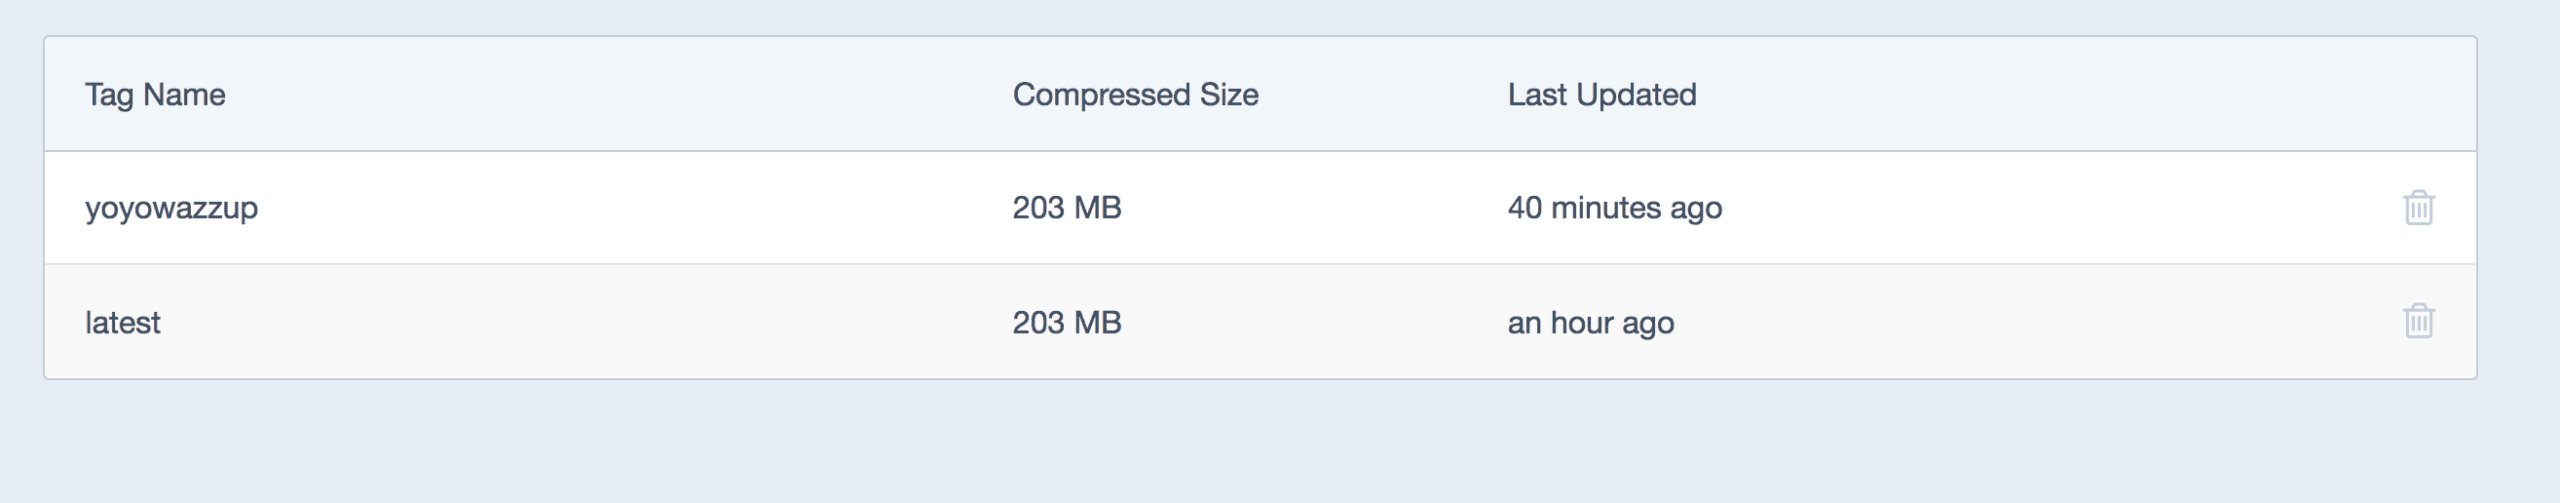
Task: Sort by the Last Updated column header
Action: 1602,95
